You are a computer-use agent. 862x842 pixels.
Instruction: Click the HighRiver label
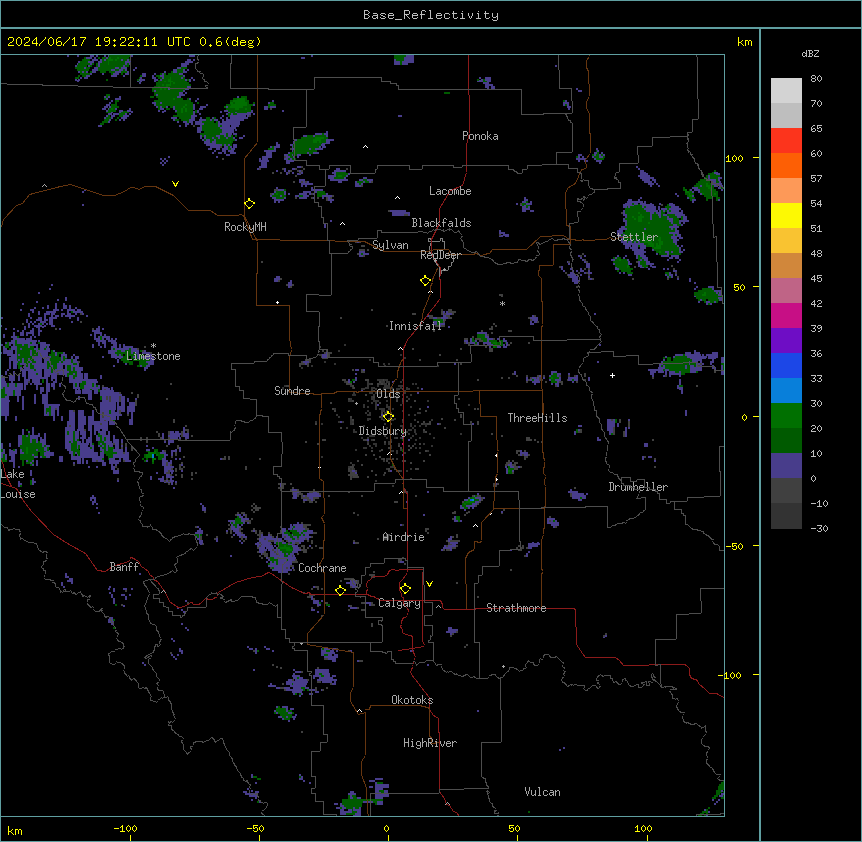point(430,743)
